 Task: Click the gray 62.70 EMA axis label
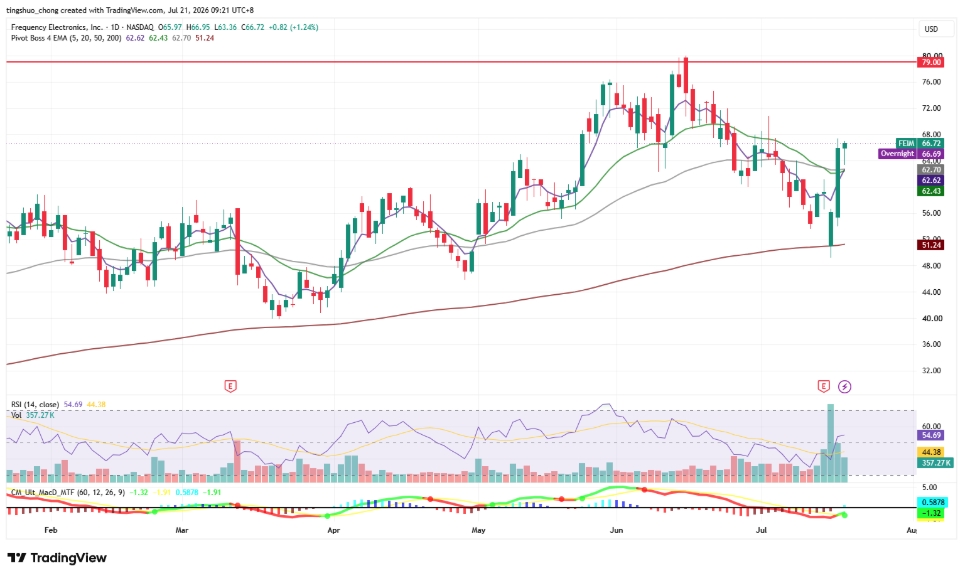[930, 169]
